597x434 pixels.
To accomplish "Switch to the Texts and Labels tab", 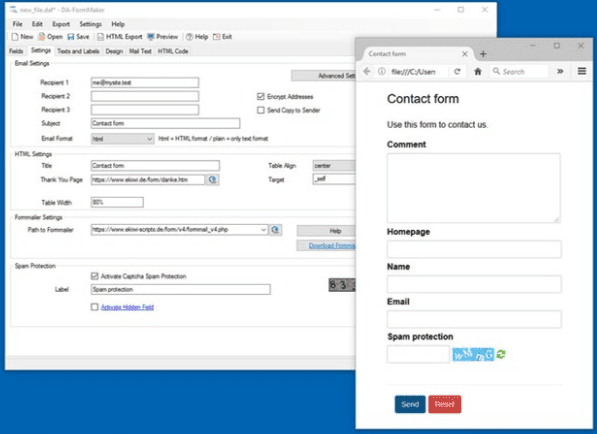I will 78,51.
